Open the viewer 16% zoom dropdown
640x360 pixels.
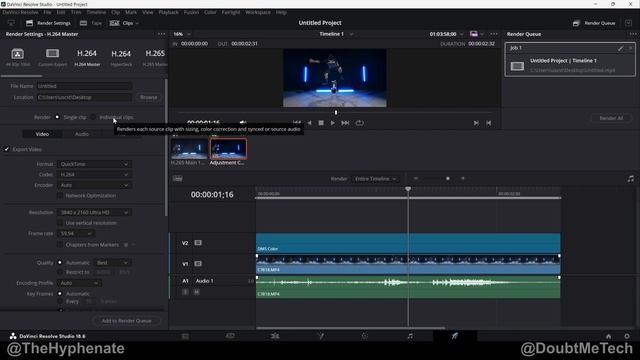coord(182,34)
